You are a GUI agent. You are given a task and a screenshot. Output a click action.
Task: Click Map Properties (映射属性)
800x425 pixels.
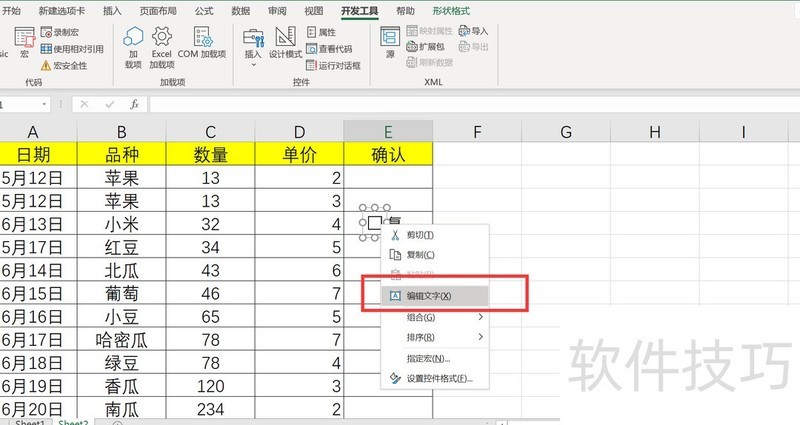[430, 31]
